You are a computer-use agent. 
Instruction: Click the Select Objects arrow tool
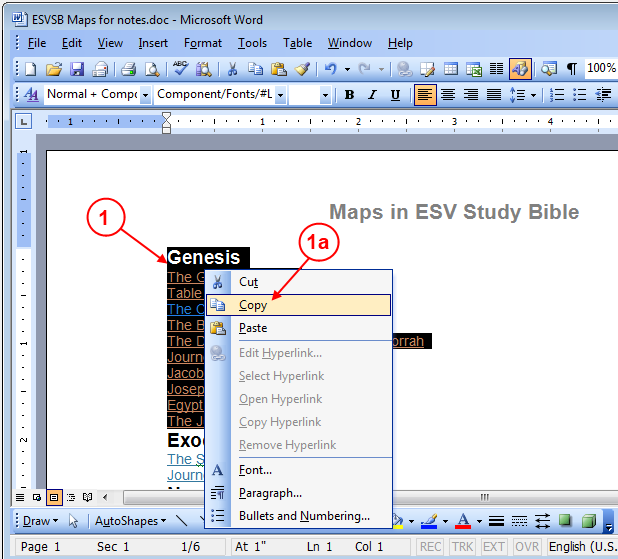coord(73,521)
